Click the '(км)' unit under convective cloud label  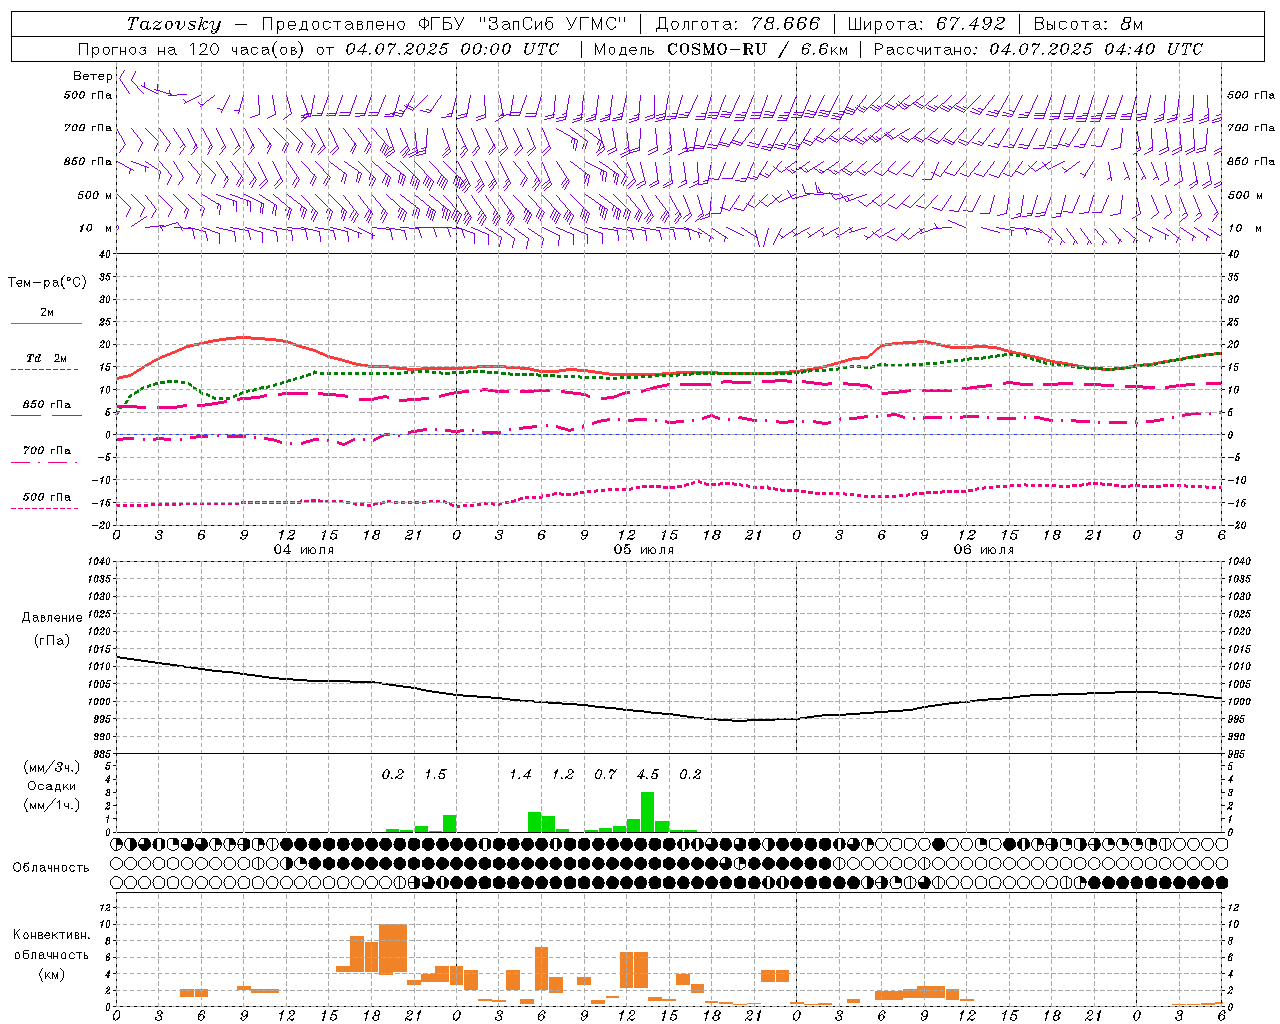click(51, 974)
